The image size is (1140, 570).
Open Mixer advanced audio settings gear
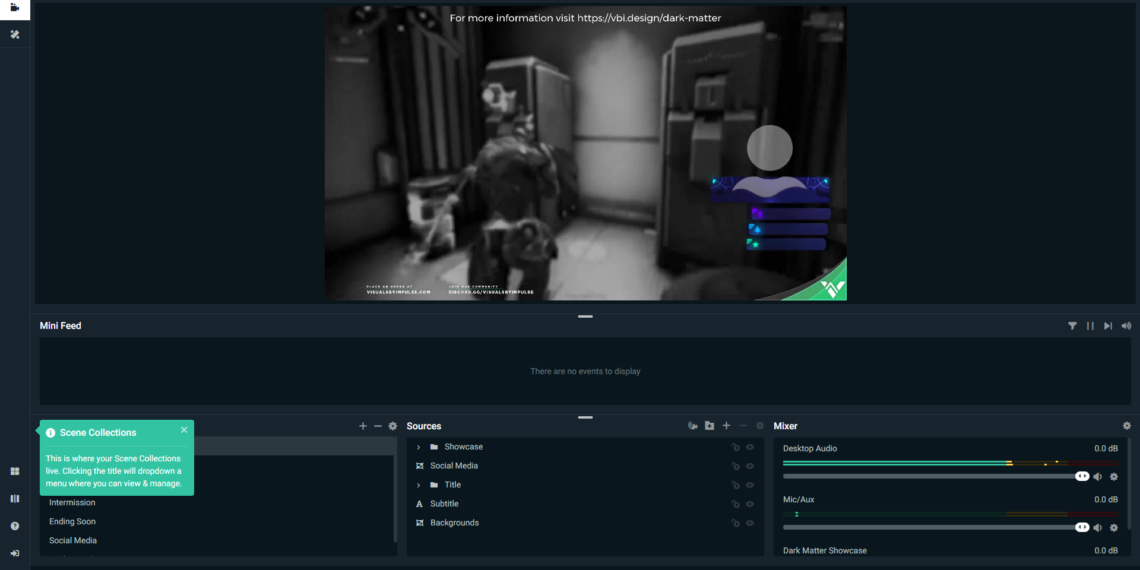pyautogui.click(x=1127, y=426)
